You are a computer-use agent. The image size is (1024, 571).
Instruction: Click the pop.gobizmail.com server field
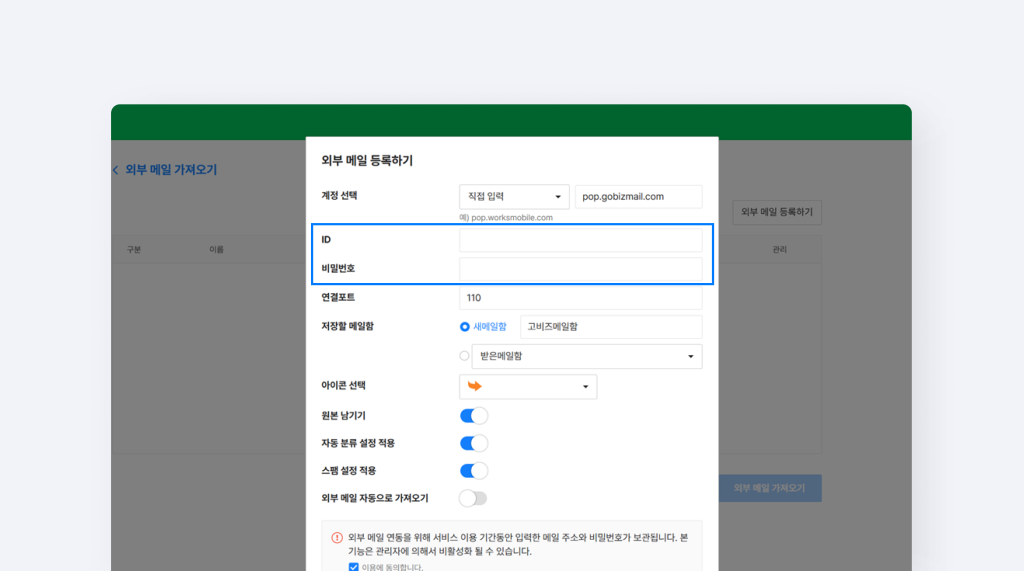pos(639,197)
